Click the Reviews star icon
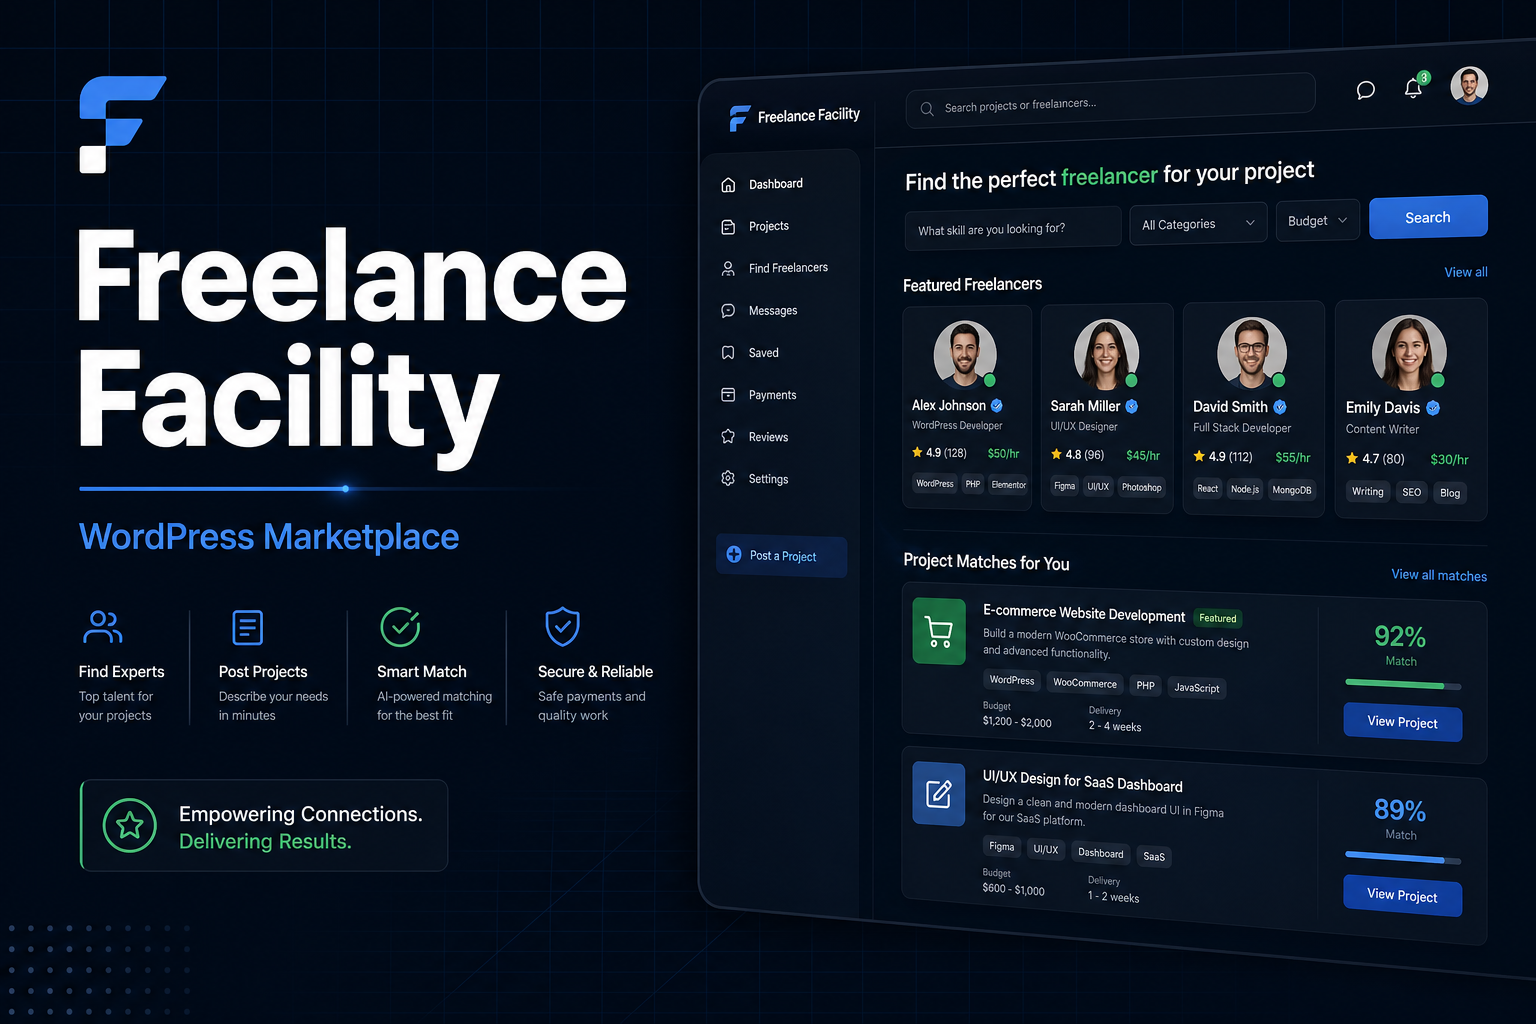The image size is (1536, 1024). click(x=728, y=437)
